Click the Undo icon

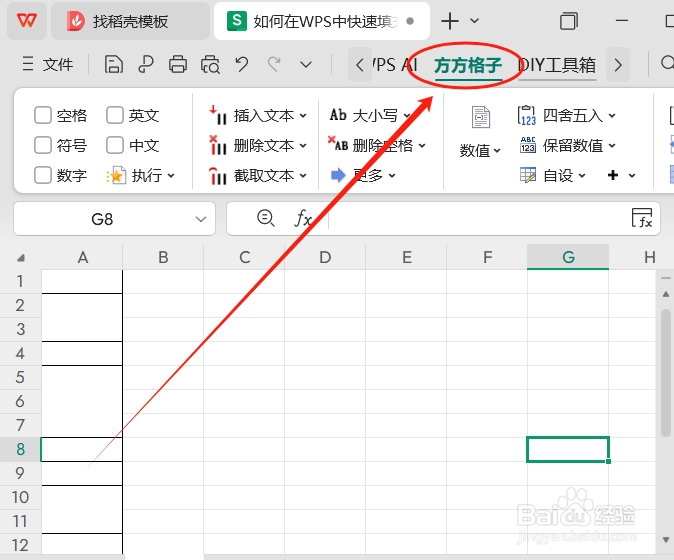tap(242, 64)
